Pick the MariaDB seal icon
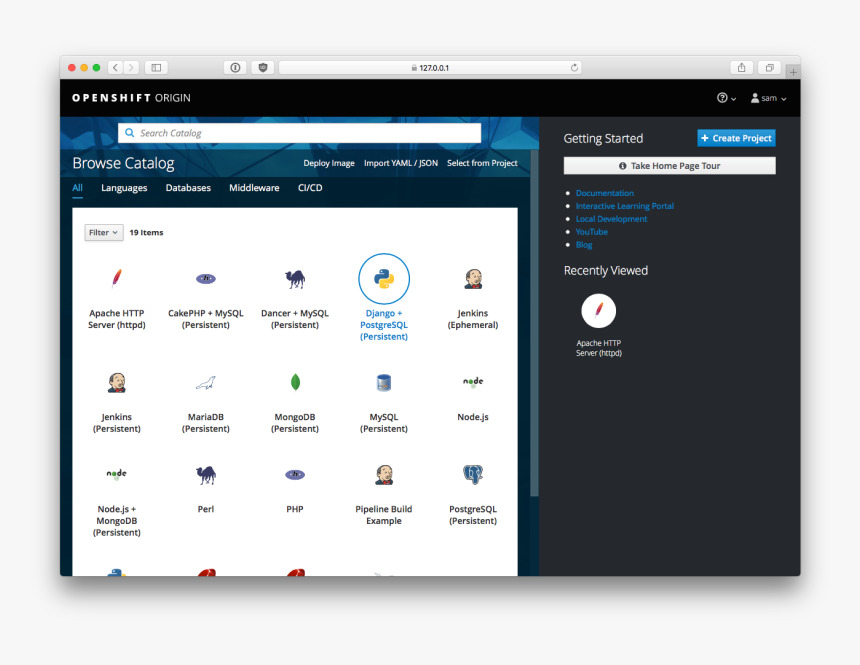 coord(206,382)
